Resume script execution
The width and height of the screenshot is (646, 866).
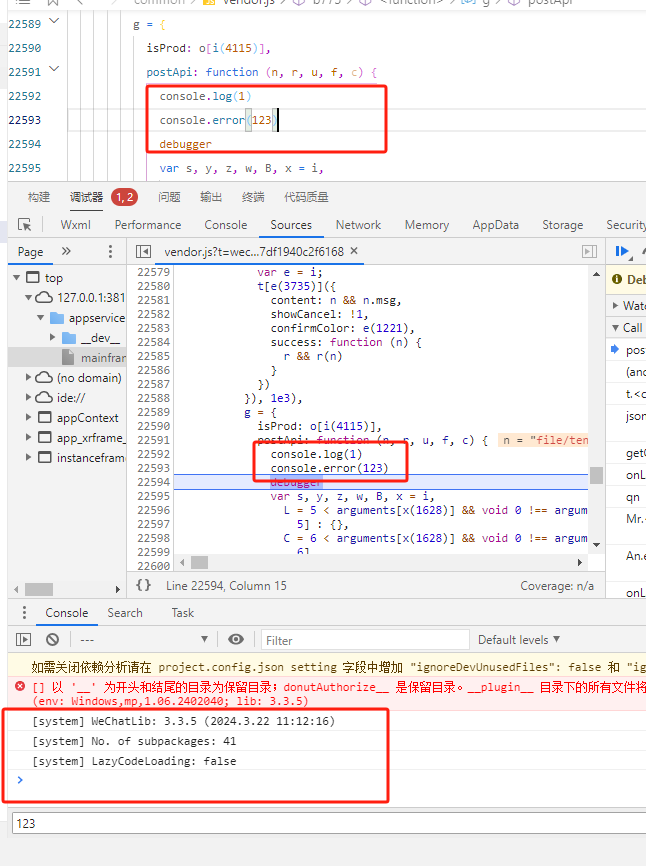(622, 252)
